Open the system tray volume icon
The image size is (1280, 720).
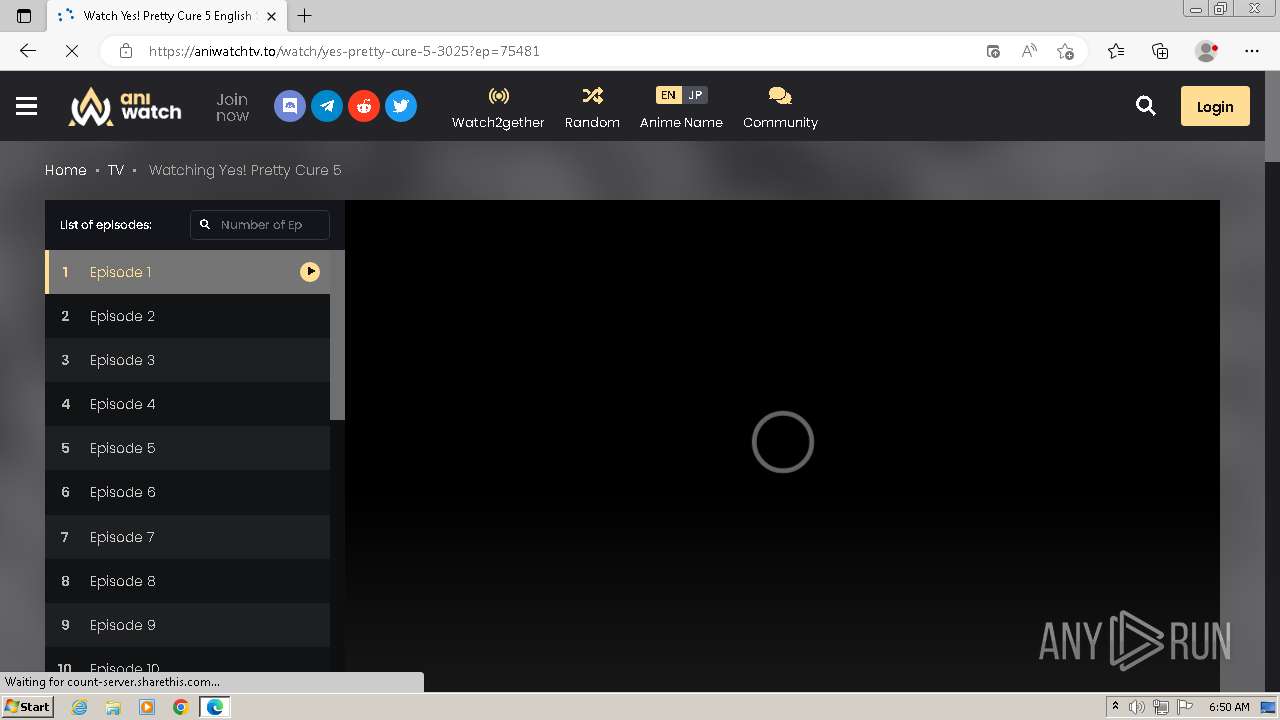click(x=1138, y=707)
